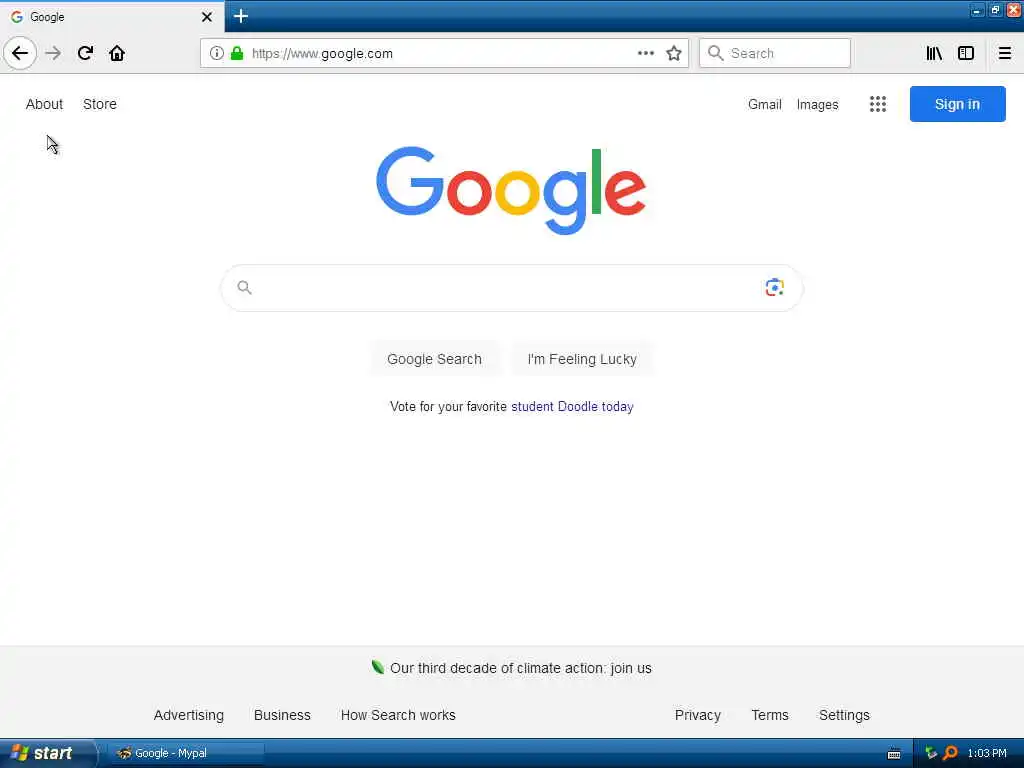Image resolution: width=1024 pixels, height=768 pixels.
Task: Open the browser home page
Action: pyautogui.click(x=117, y=53)
